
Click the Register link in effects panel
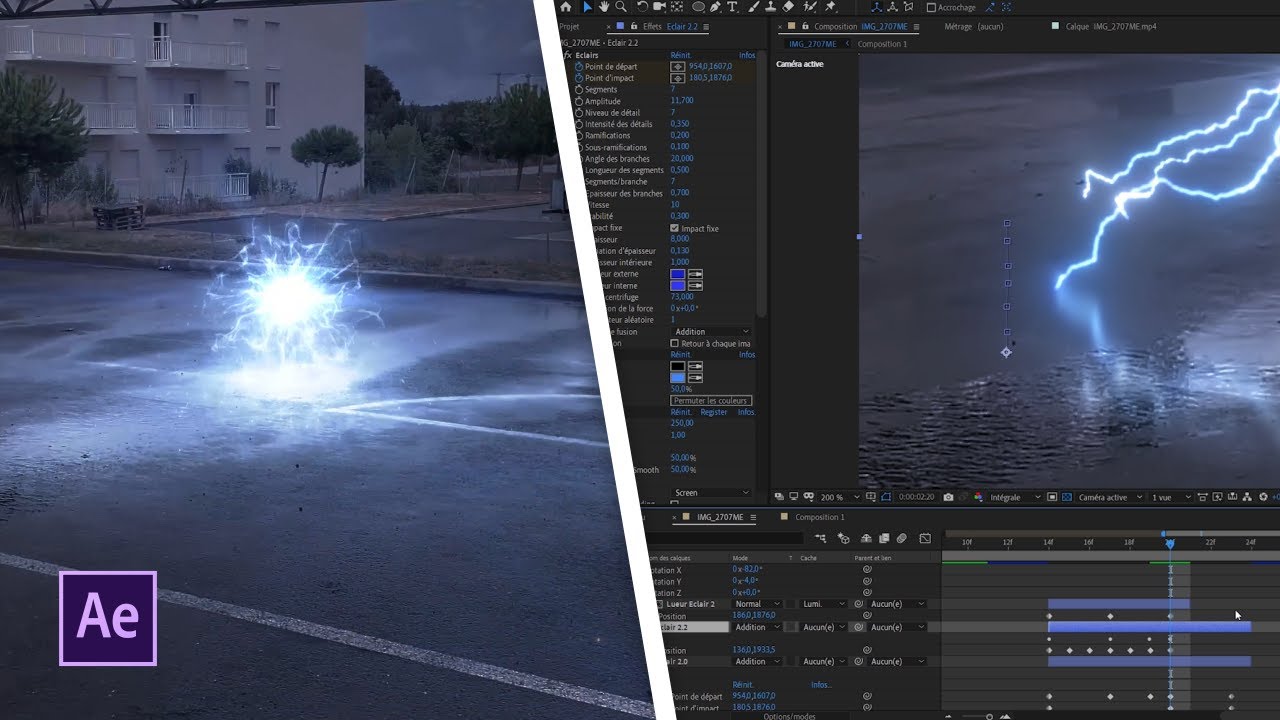tap(714, 412)
